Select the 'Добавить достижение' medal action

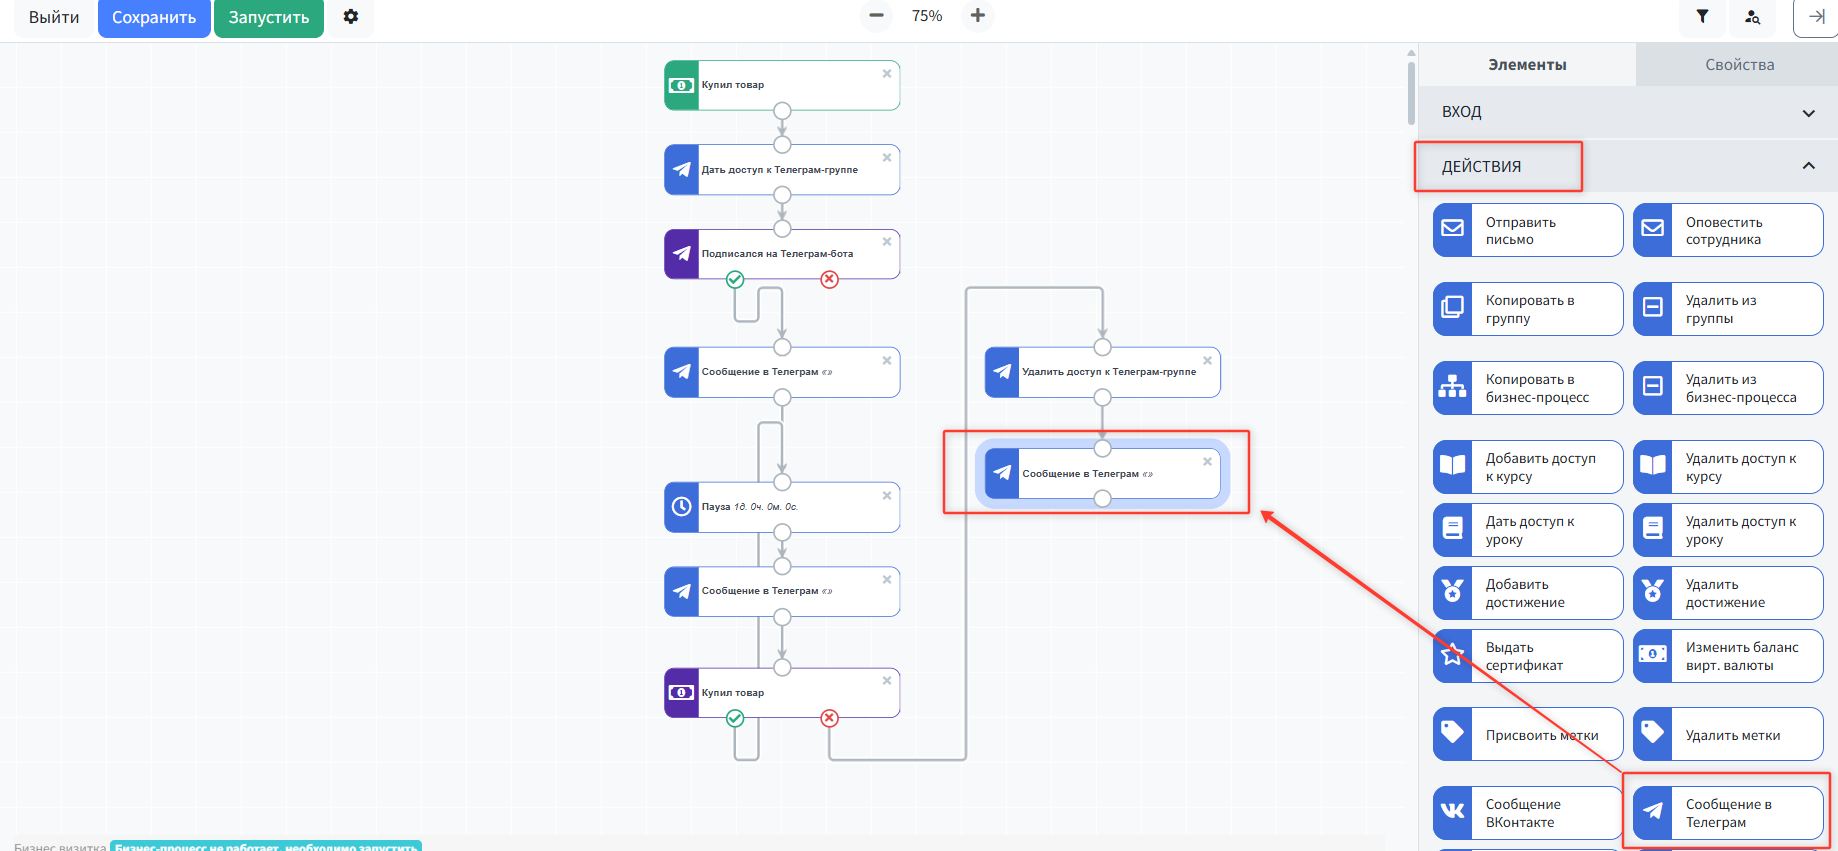1527,593
